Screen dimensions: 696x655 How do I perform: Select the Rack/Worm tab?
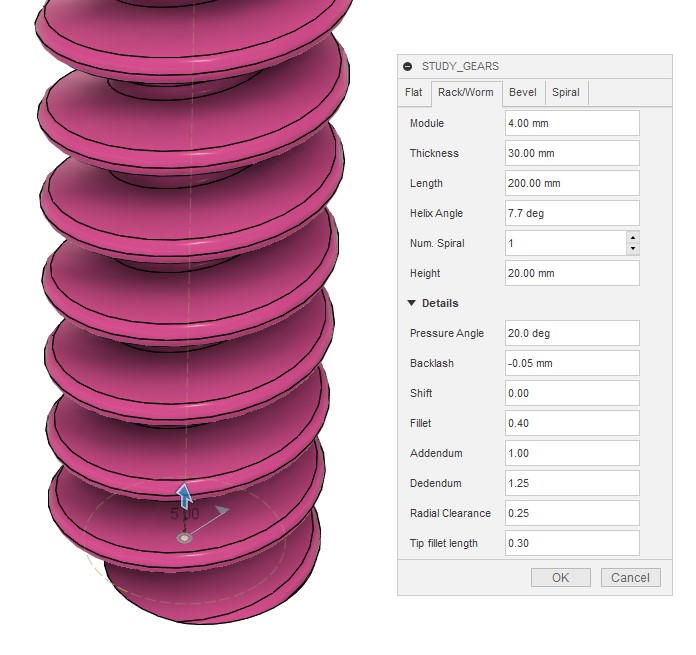[x=464, y=93]
